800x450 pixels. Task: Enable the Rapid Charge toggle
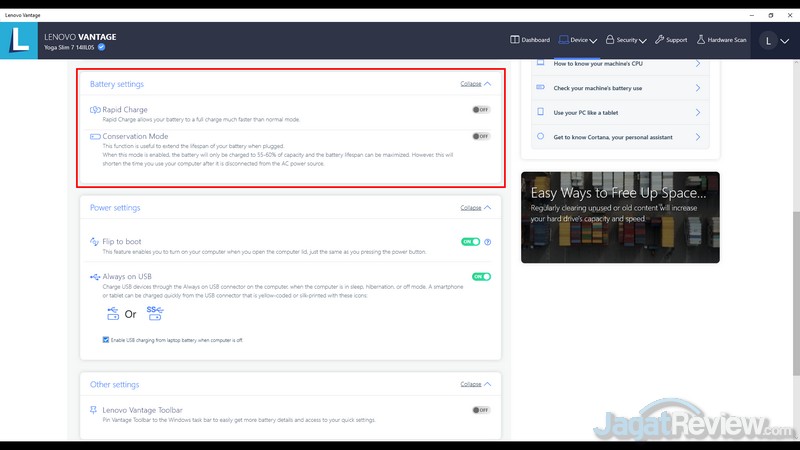[481, 110]
